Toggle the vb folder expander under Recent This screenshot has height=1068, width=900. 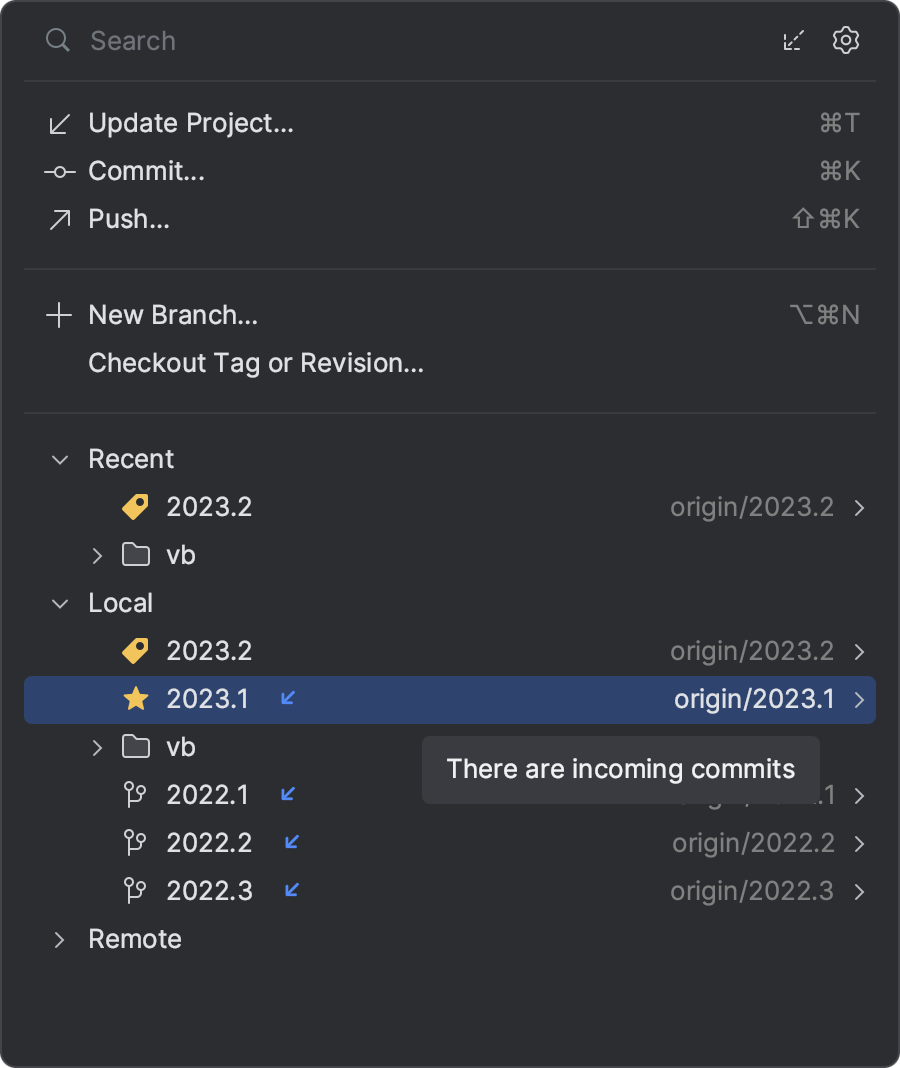(x=97, y=555)
